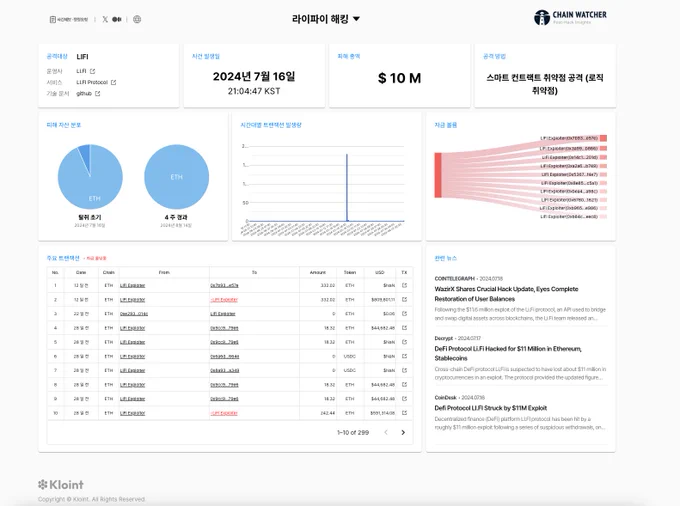Open TX link icon for transaction row 6
The image size is (680, 506).
(x=404, y=356)
